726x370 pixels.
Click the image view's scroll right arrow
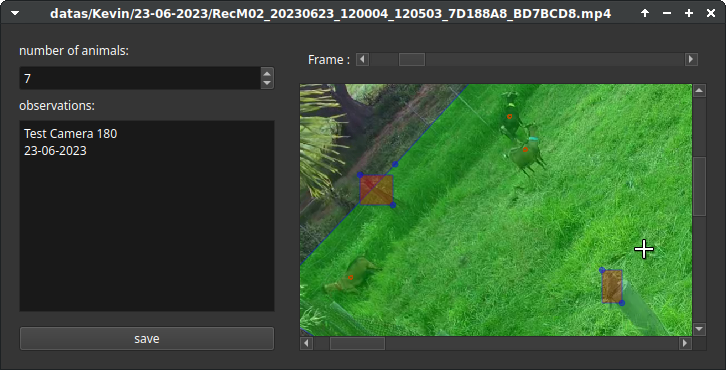pyautogui.click(x=685, y=343)
